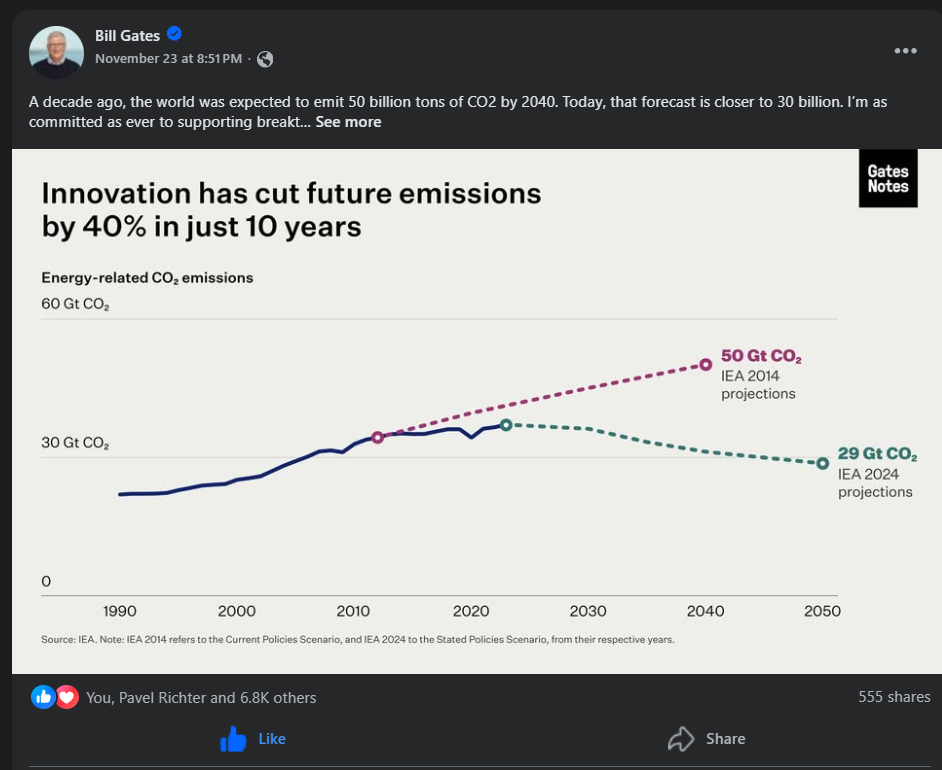Open the emissions chart title image
The image size is (942, 770).
pyautogui.click(x=291, y=209)
